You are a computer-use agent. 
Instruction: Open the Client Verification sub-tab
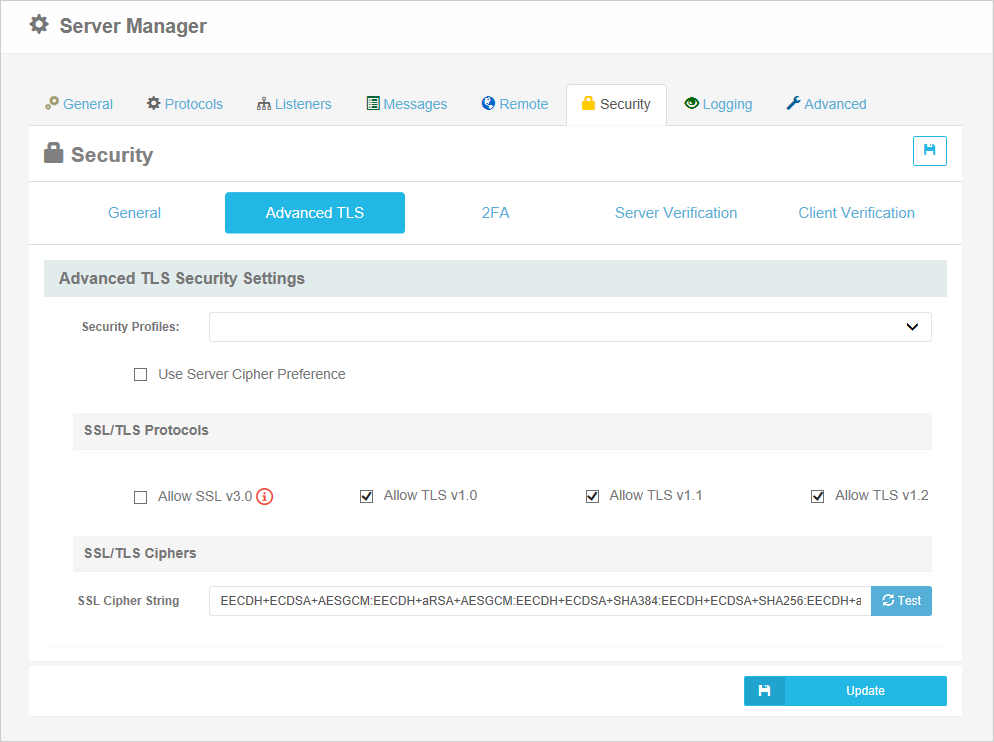click(856, 212)
